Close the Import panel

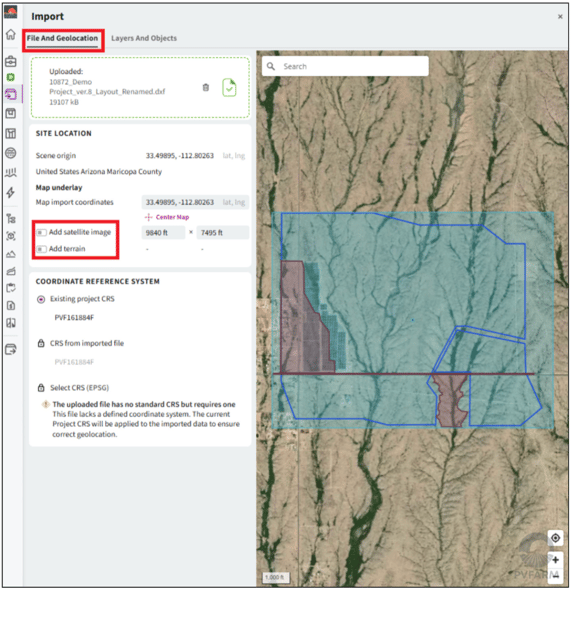point(560,16)
